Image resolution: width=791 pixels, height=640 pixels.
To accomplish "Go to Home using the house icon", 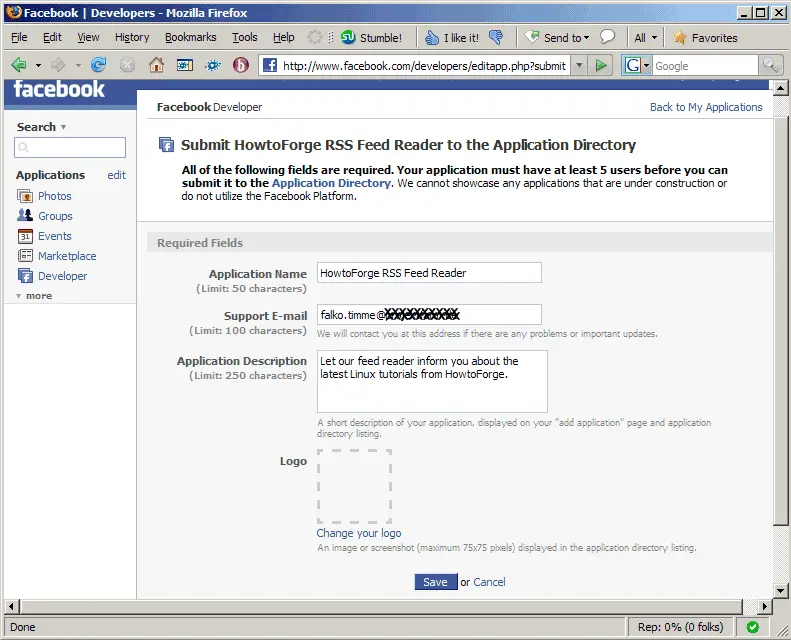I will point(156,65).
